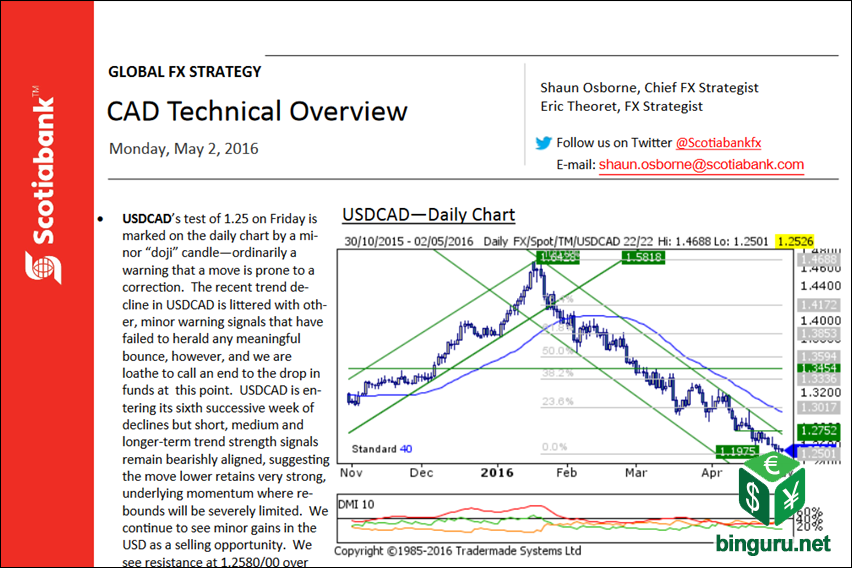Click the 1.4400 price axis value
The width and height of the screenshot is (852, 568).
[x=820, y=286]
